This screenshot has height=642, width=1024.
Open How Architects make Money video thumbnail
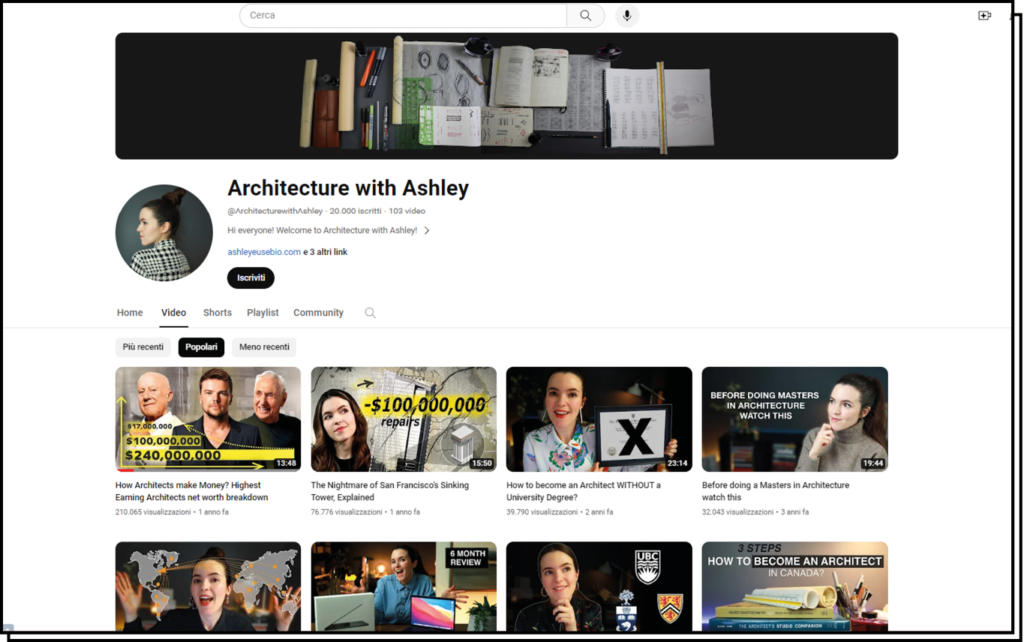[208, 419]
